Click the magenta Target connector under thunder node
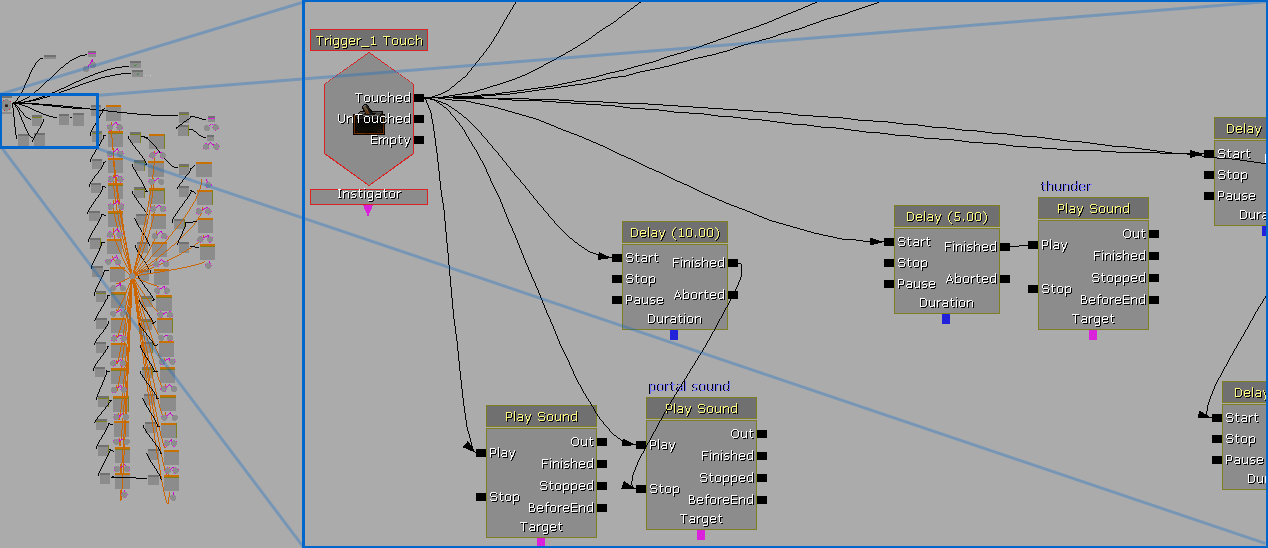Viewport: 1268px width, 548px height. pos(1093,335)
